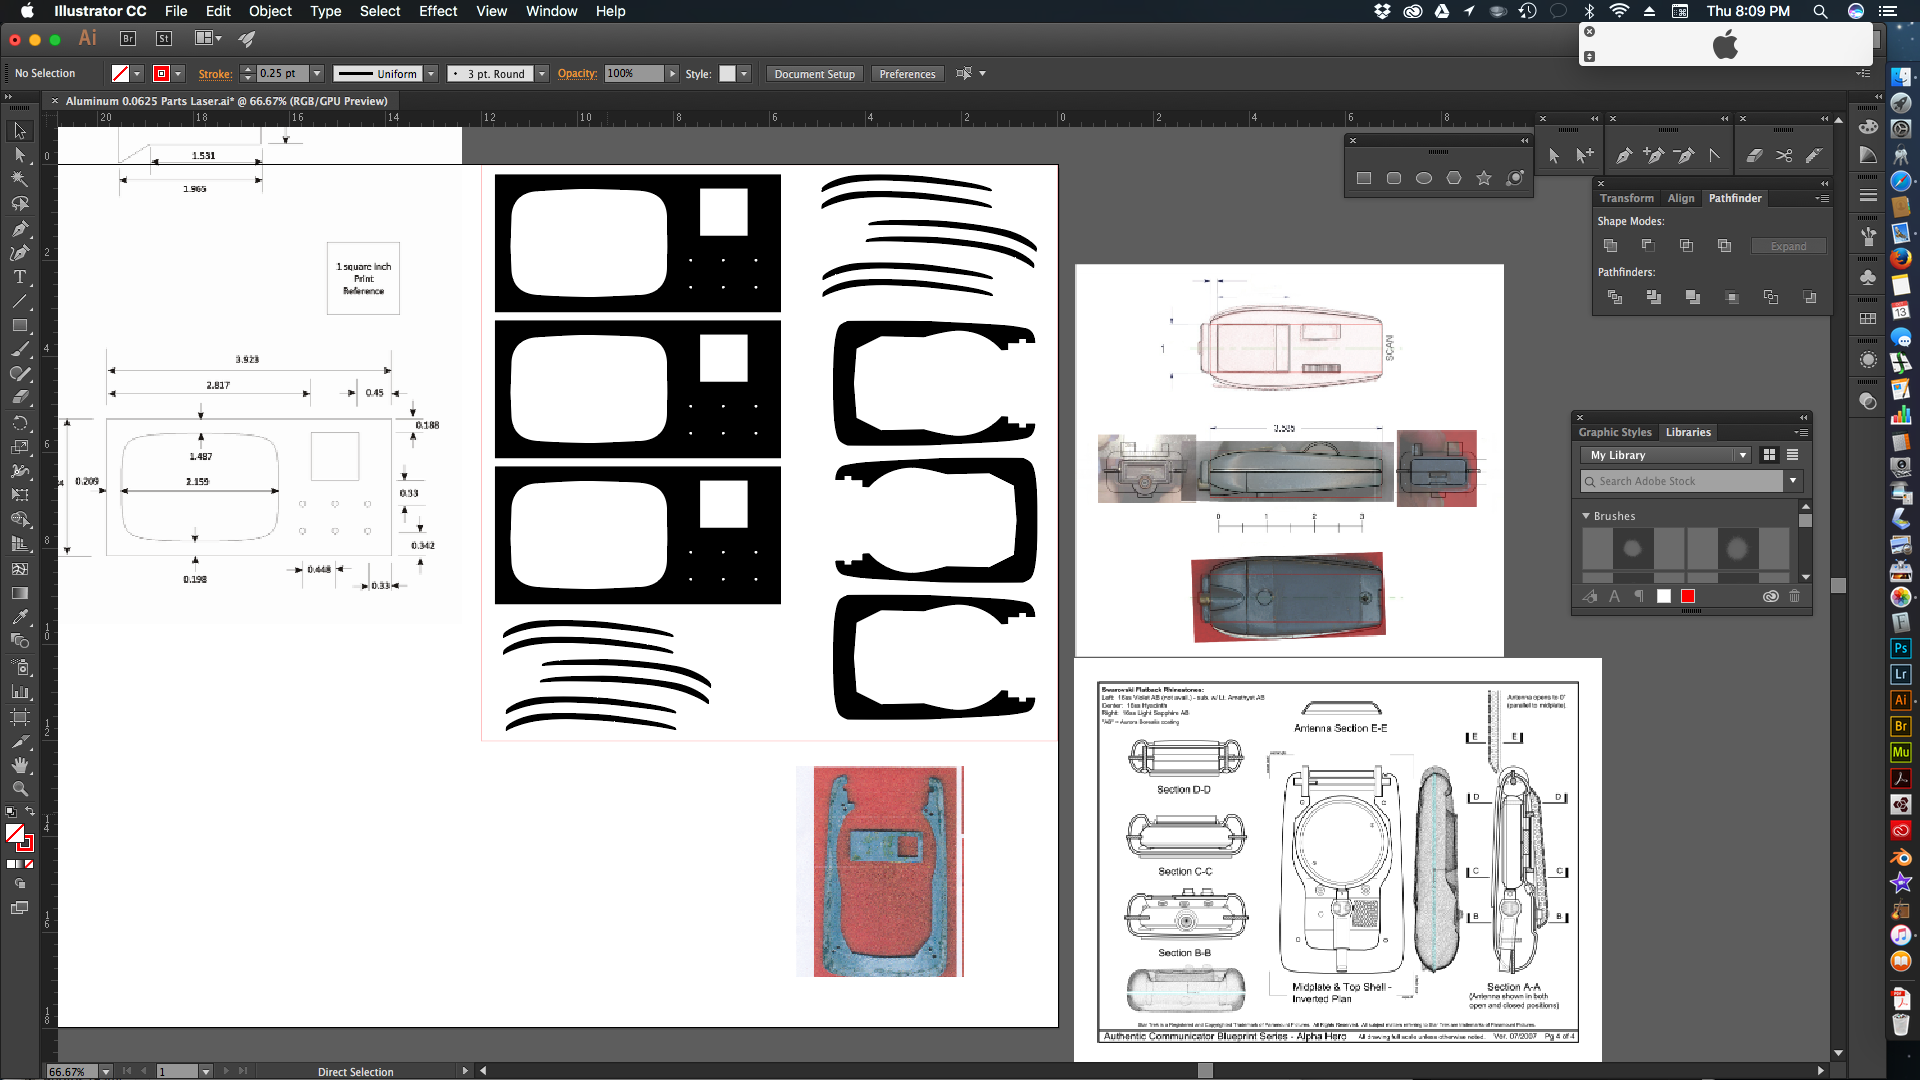The image size is (1920, 1080).
Task: Select the Lasso tool
Action: coord(19,203)
